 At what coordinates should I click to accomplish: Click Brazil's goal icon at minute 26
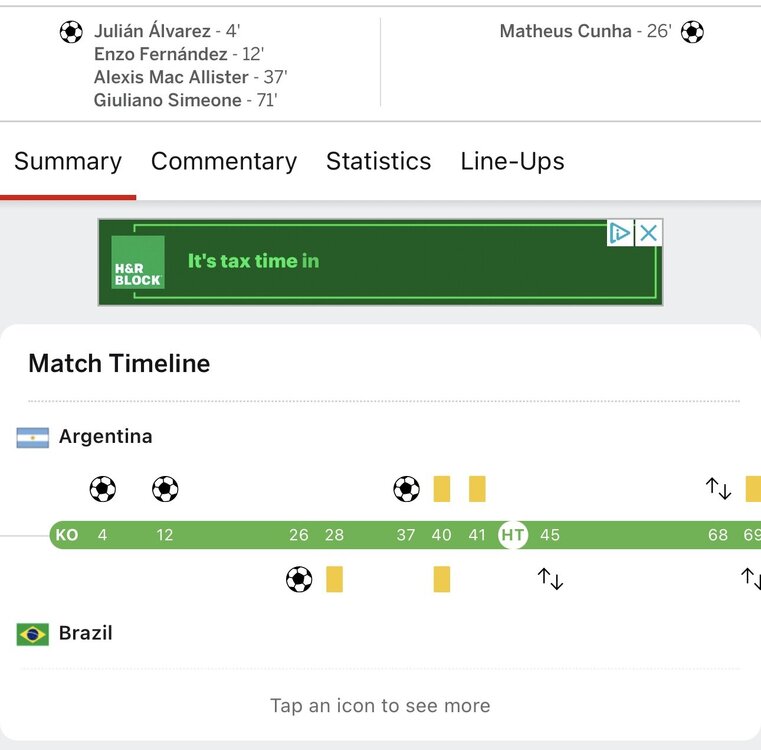299,579
